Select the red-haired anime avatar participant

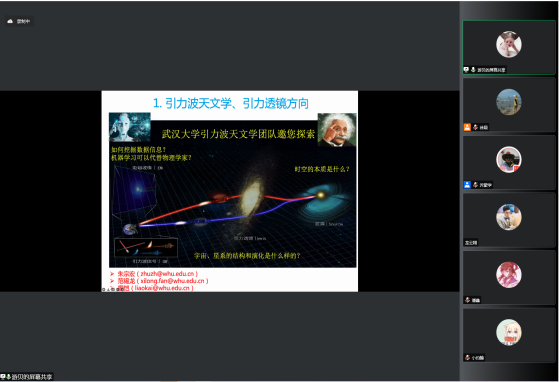coord(509,275)
